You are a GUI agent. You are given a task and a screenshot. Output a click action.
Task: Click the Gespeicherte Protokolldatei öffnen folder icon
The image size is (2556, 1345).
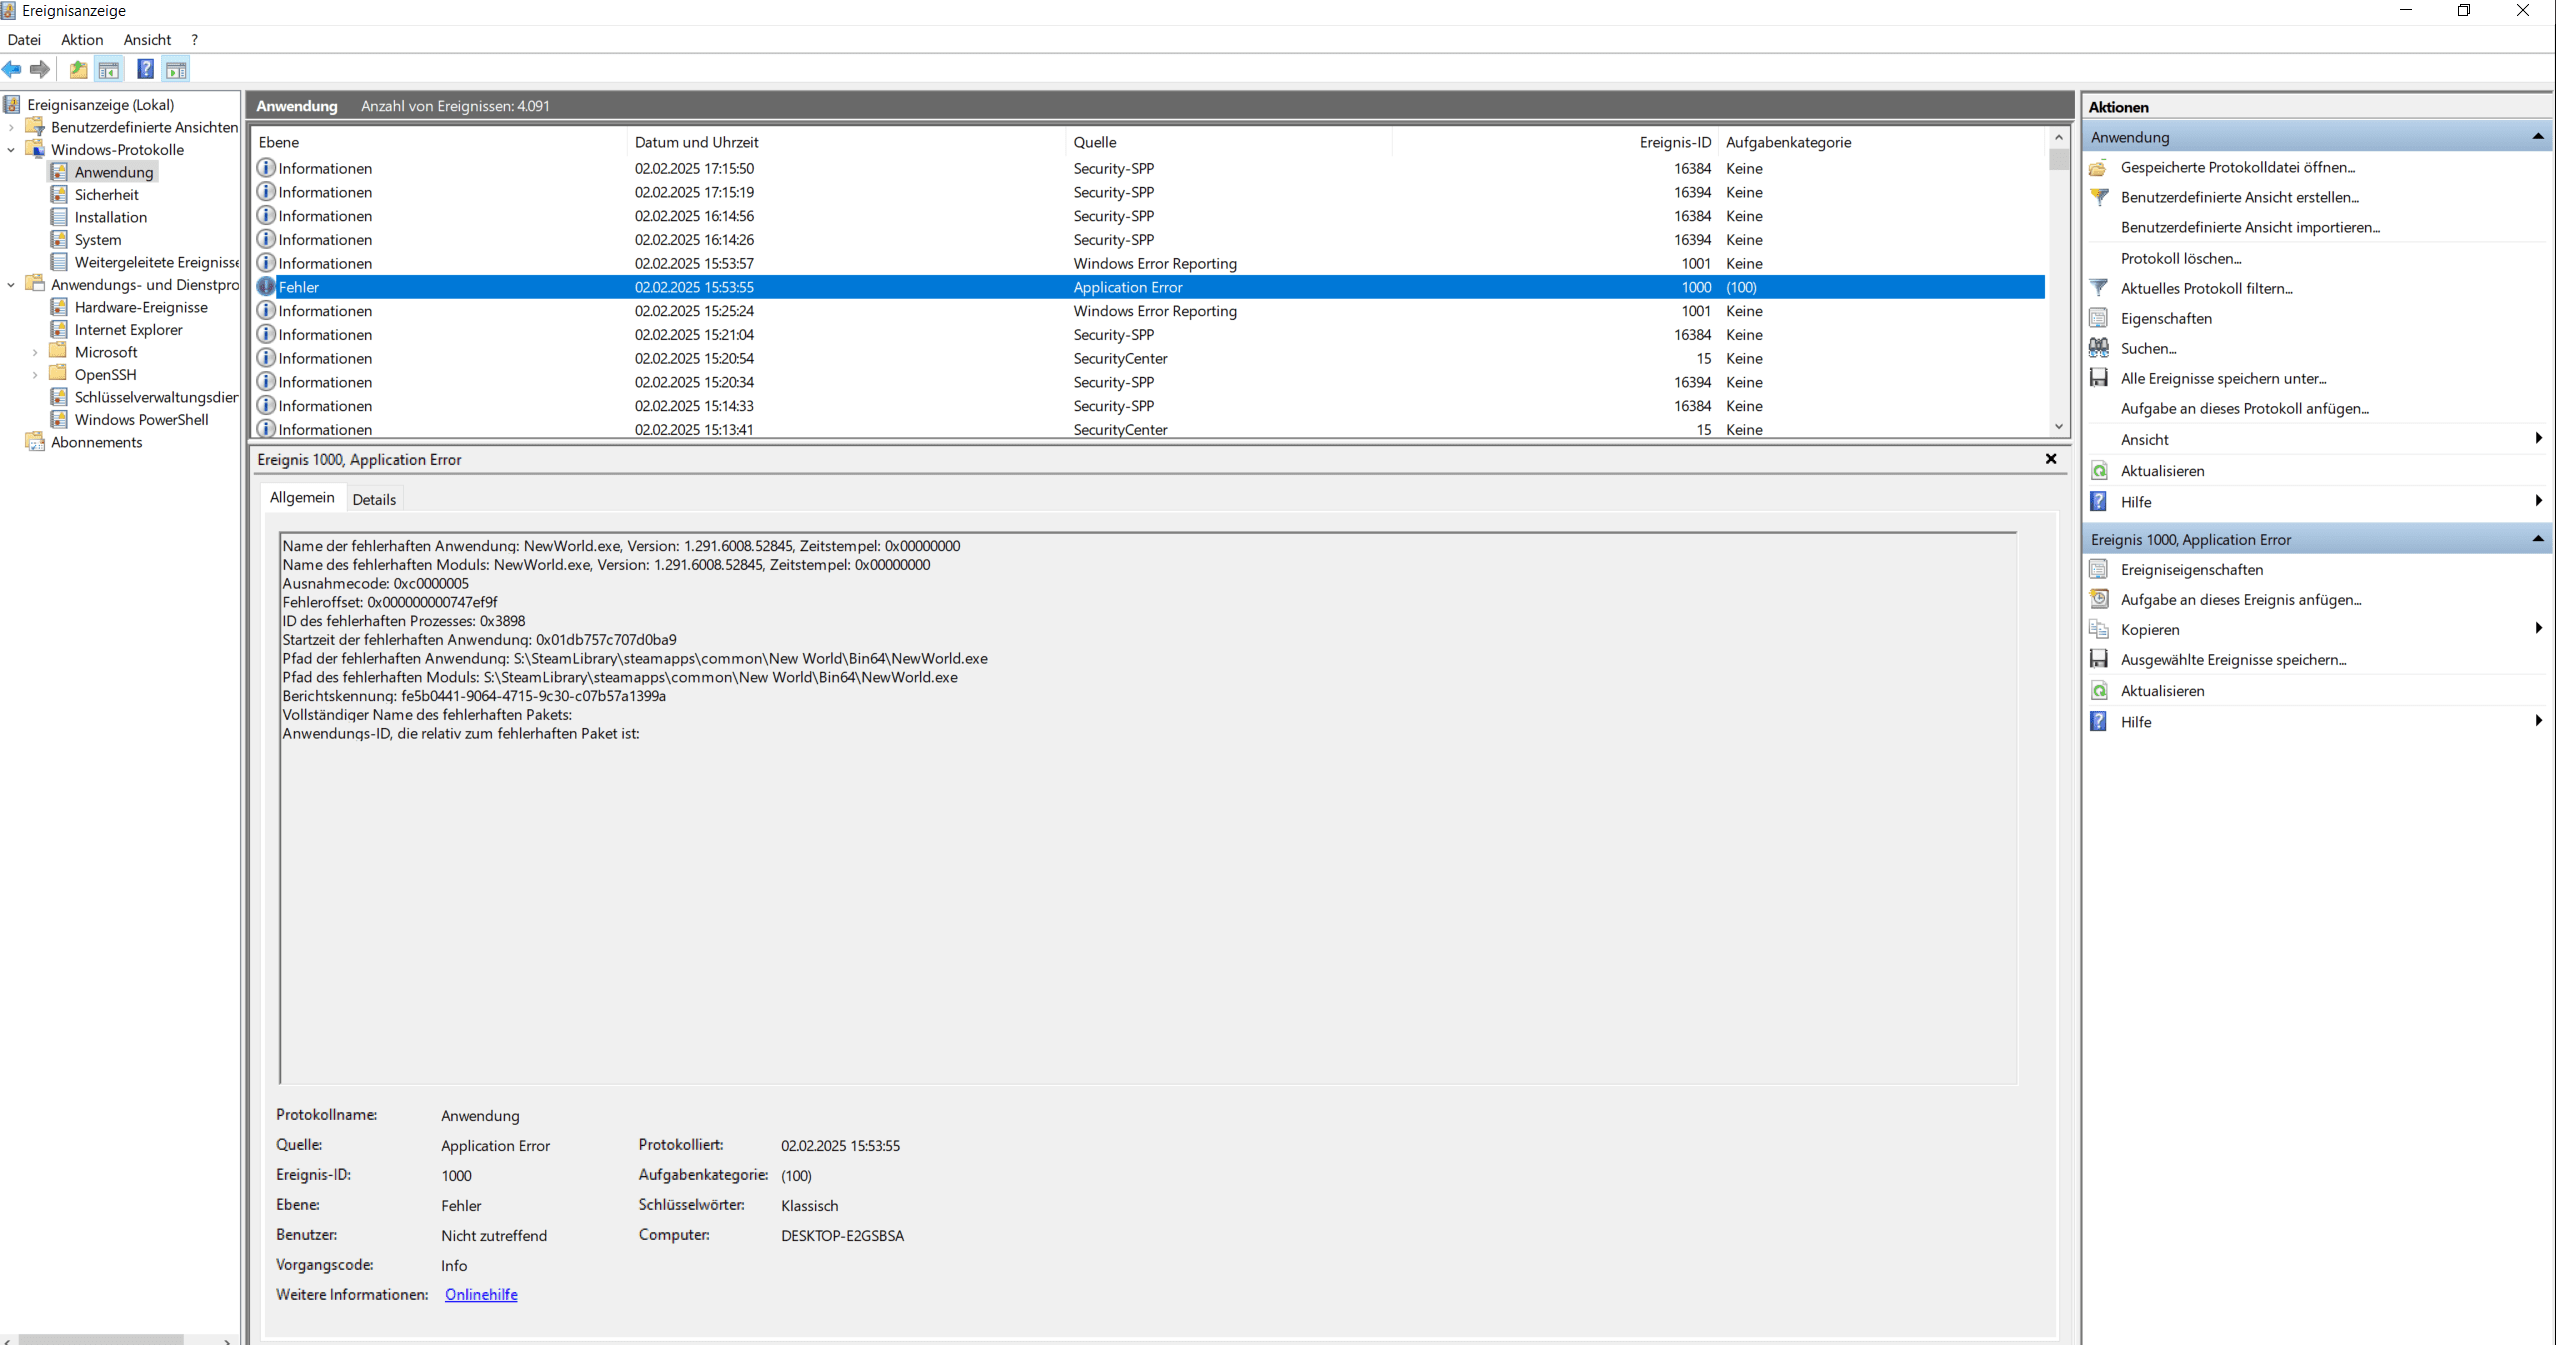2099,167
